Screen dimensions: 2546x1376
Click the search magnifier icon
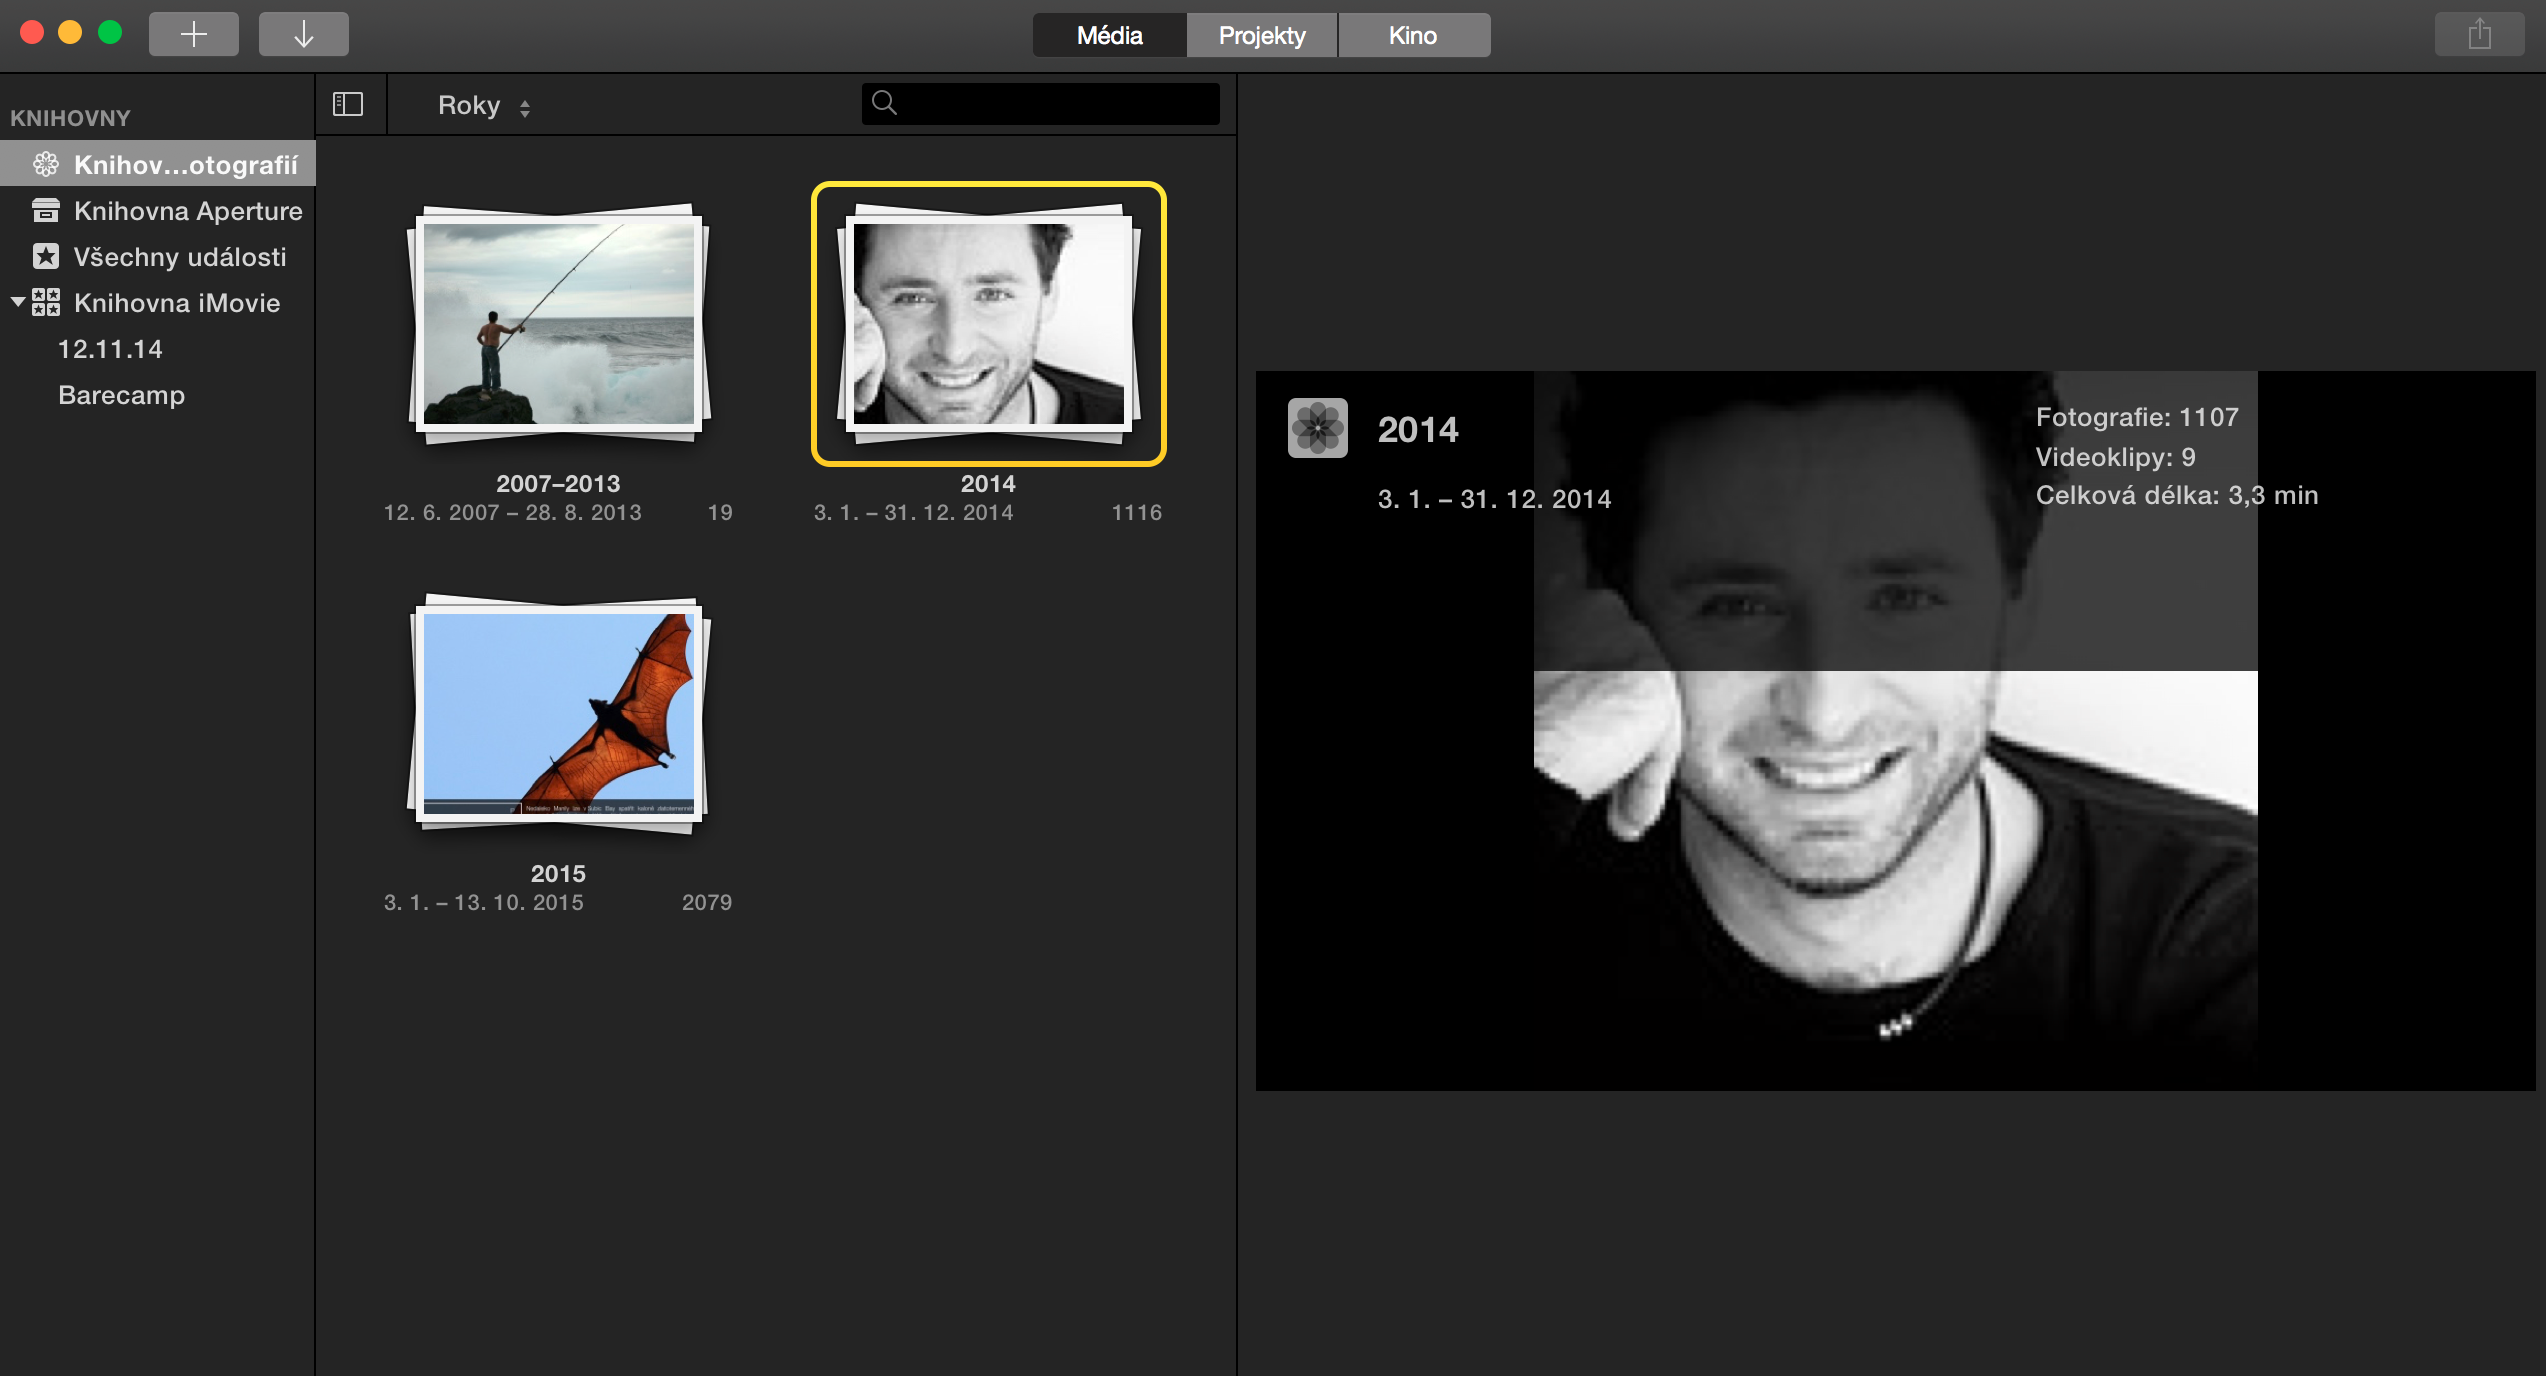[x=884, y=102]
